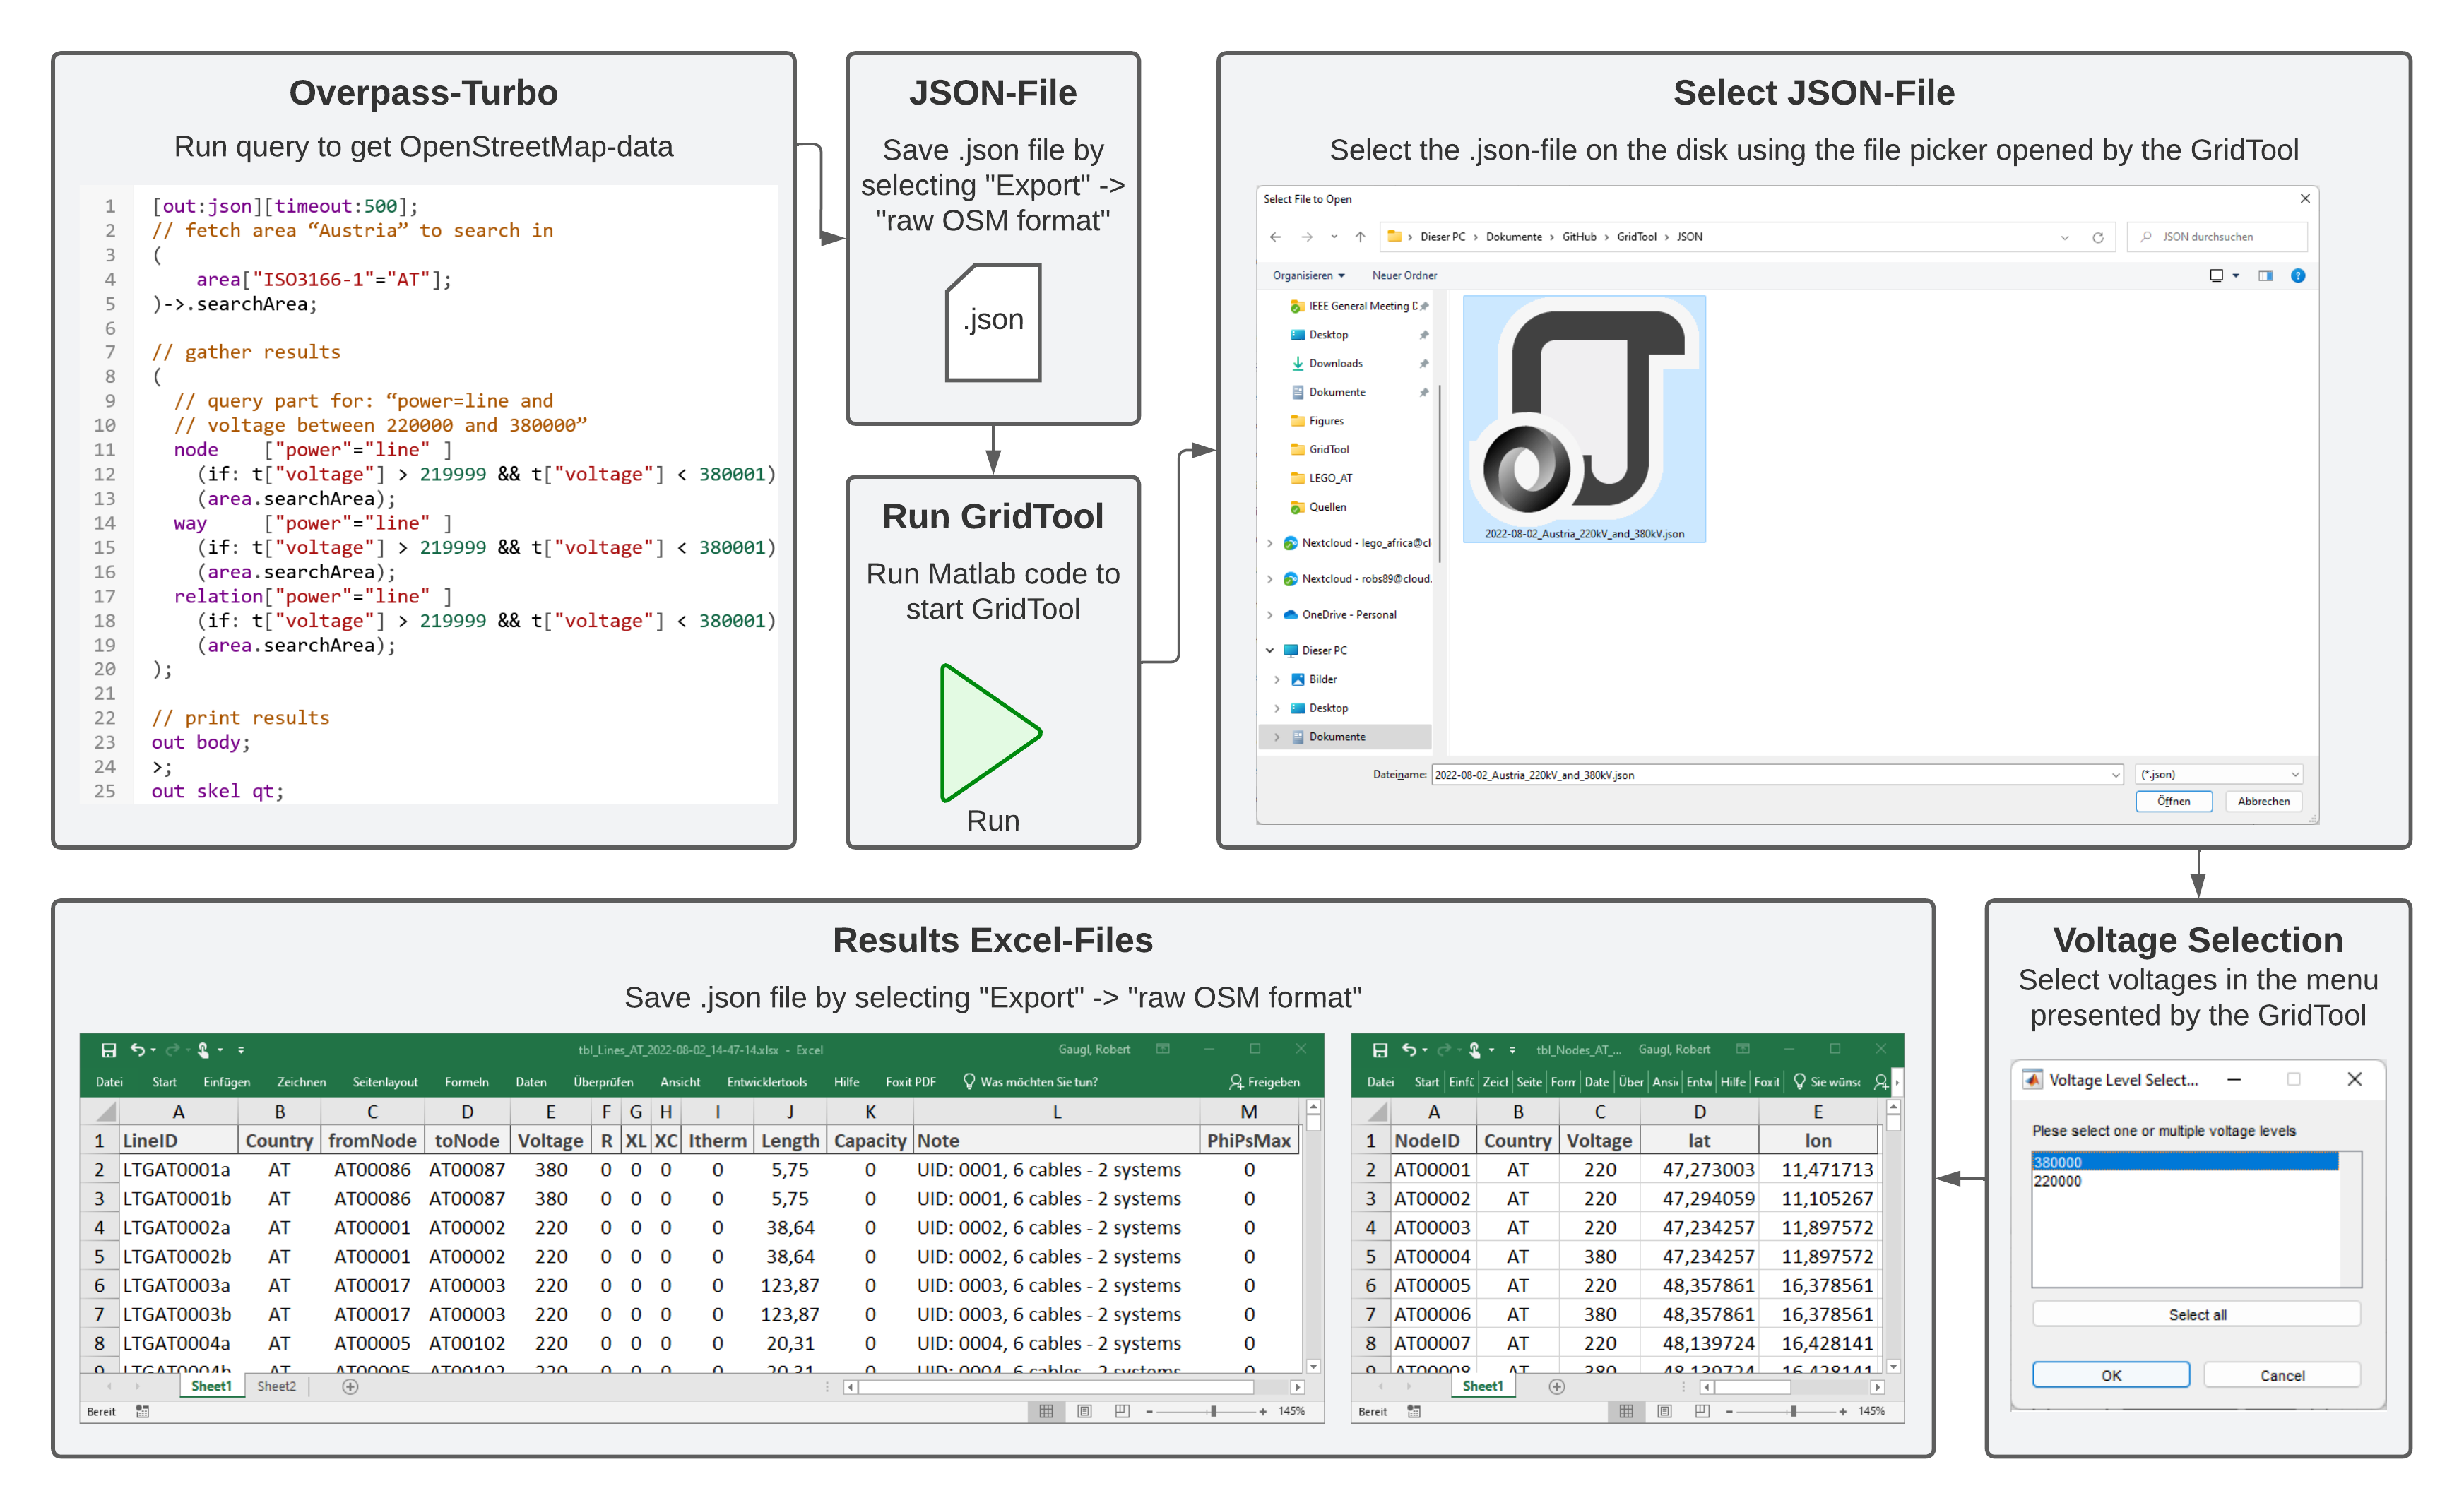The height and width of the screenshot is (1510, 2464).
Task: Click the blue help question mark icon
Action: pyautogui.click(x=2298, y=276)
